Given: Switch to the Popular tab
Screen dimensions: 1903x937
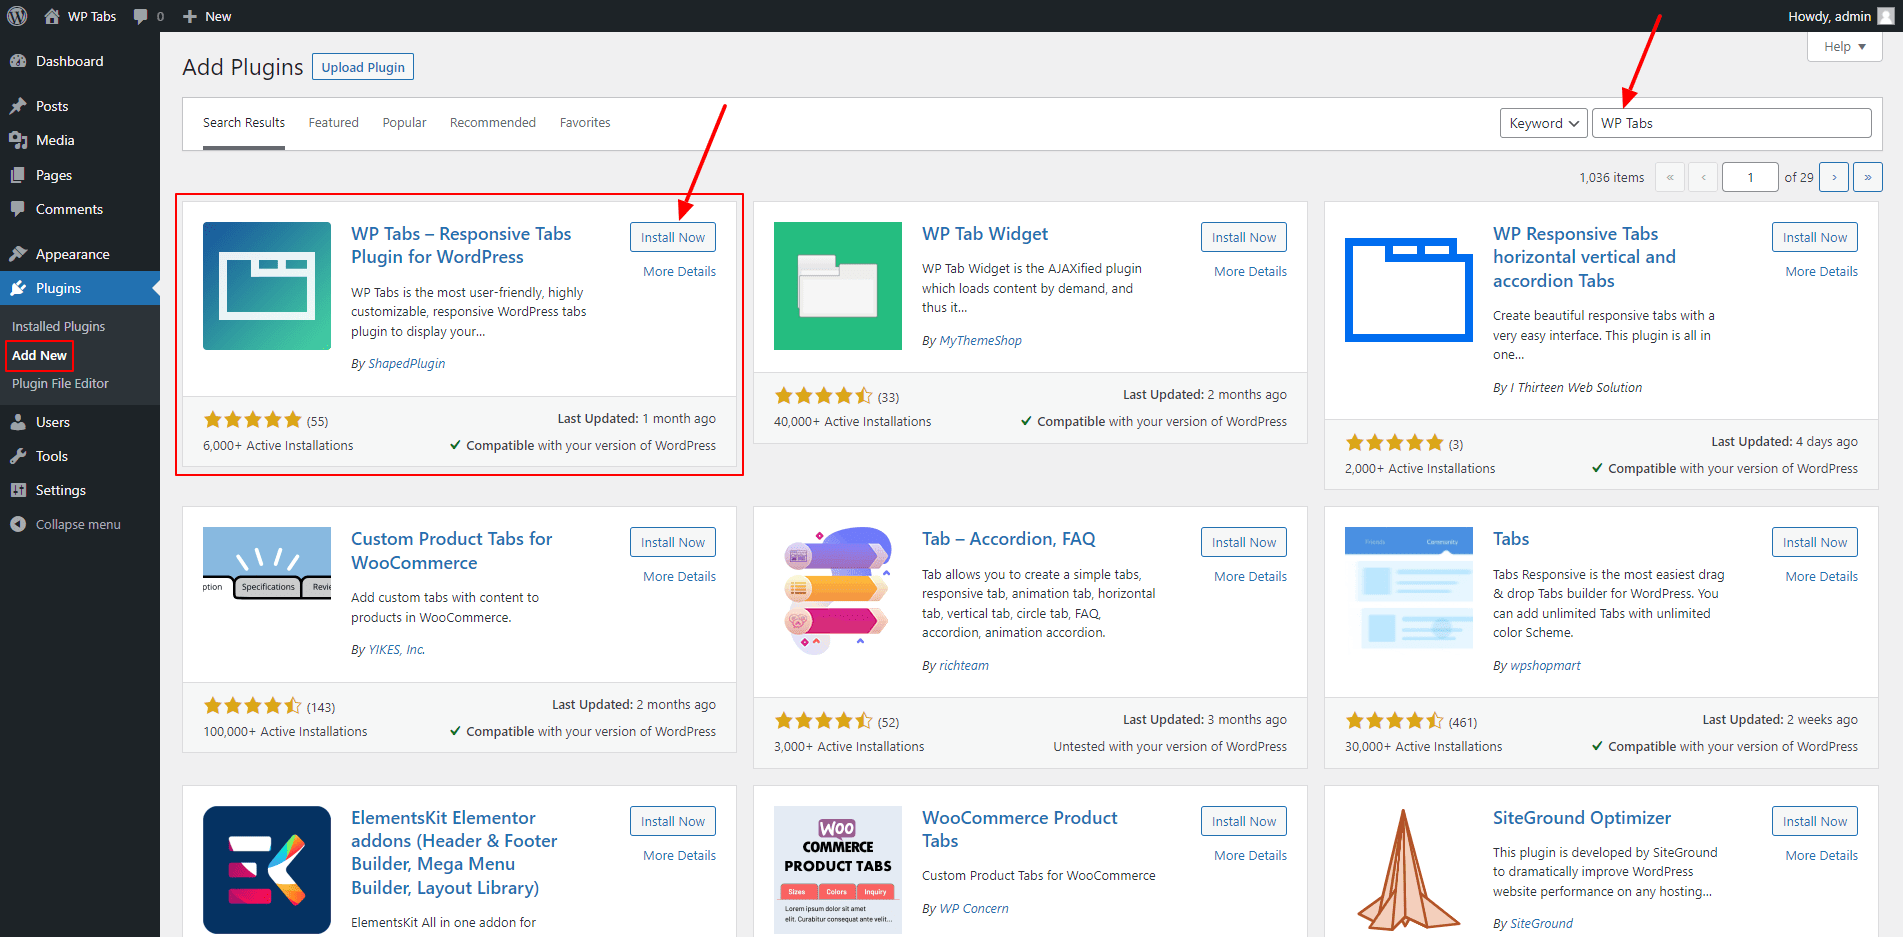Looking at the screenshot, I should (404, 123).
